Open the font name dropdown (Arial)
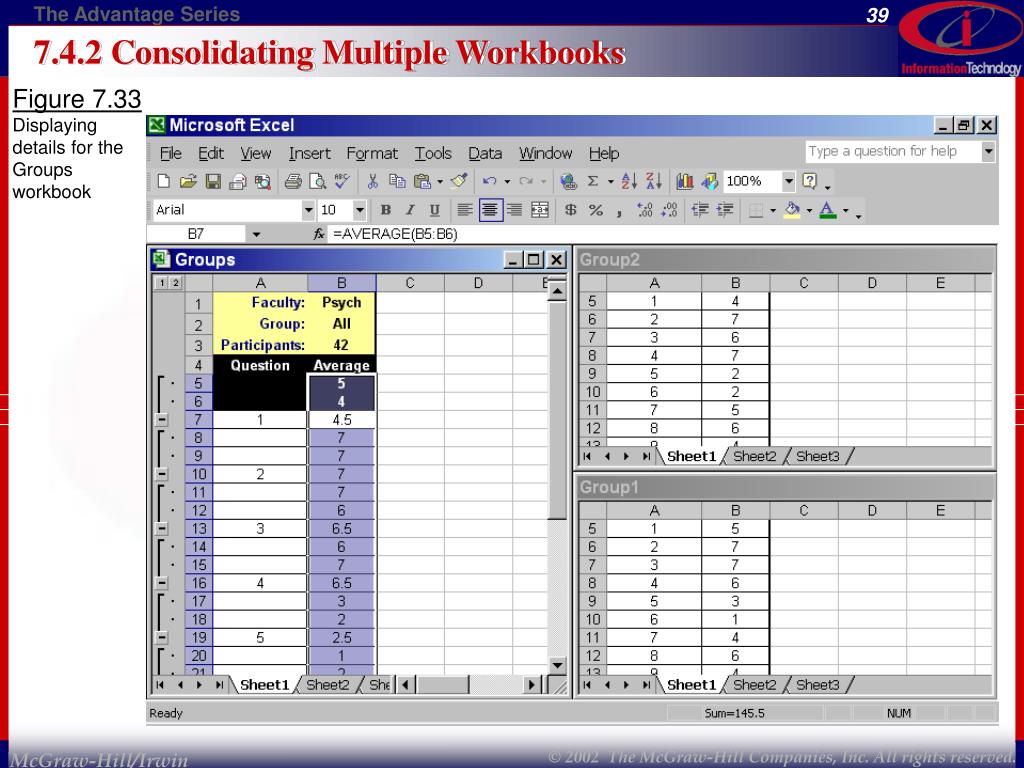This screenshot has height=768, width=1024. 308,210
